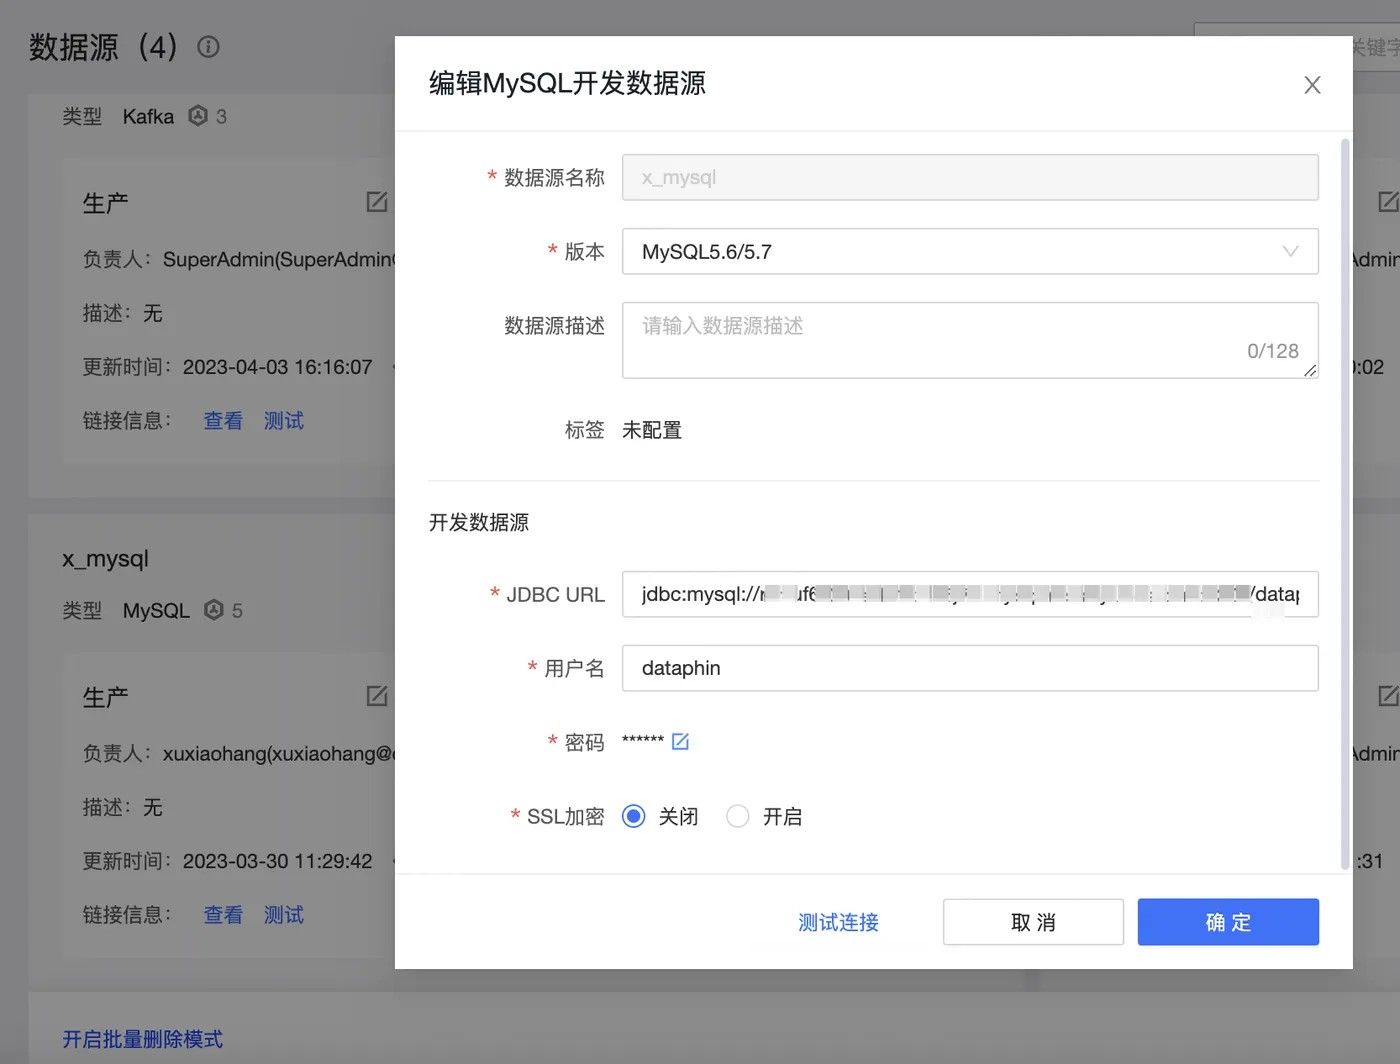The width and height of the screenshot is (1400, 1064).
Task: Click 查看 link on x_mysql 生产 card
Action: 223,915
